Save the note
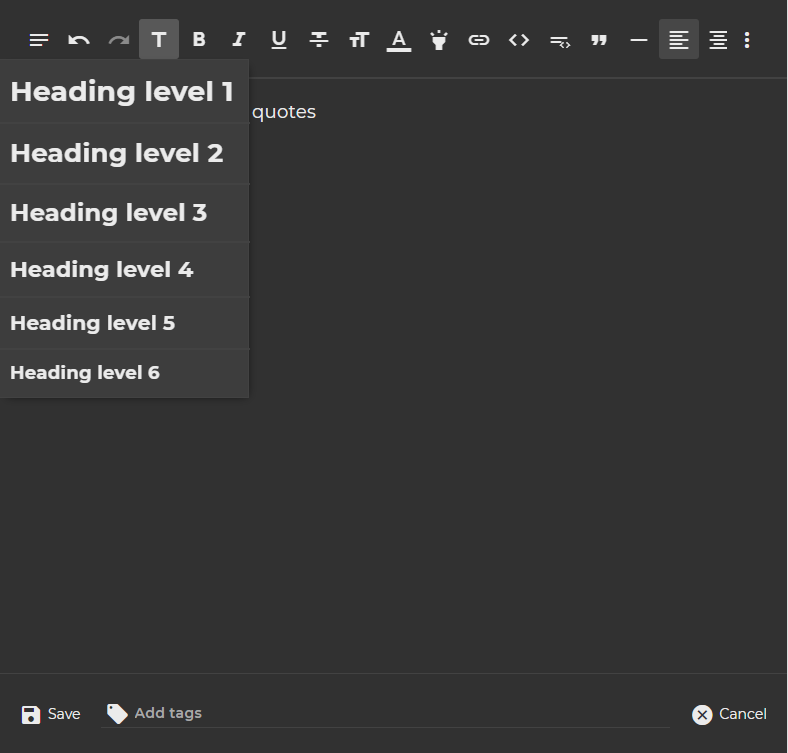788x753 pixels. [x=51, y=714]
